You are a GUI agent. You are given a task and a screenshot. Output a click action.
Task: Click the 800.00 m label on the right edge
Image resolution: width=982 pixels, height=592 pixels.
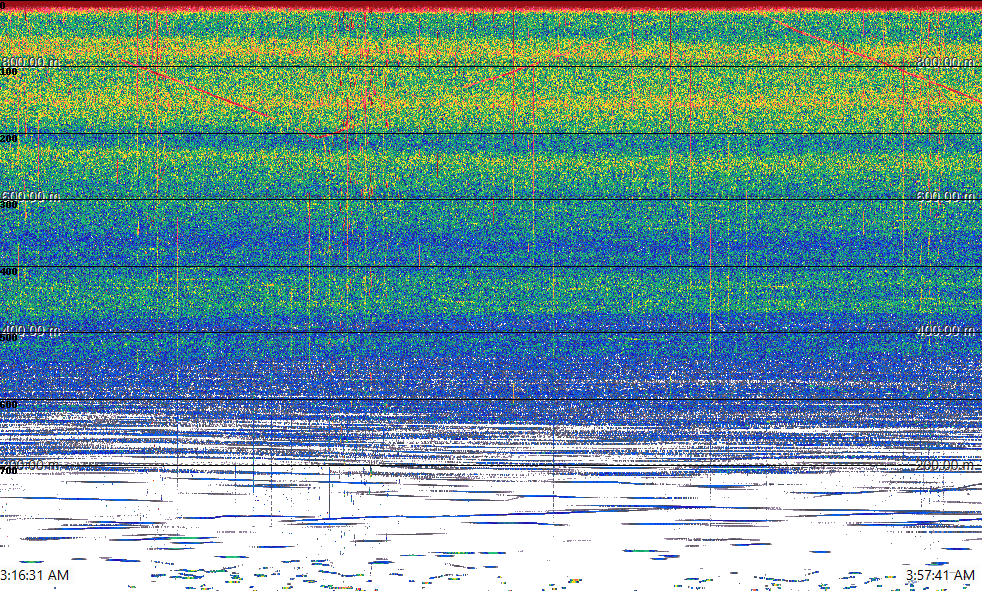click(x=946, y=61)
